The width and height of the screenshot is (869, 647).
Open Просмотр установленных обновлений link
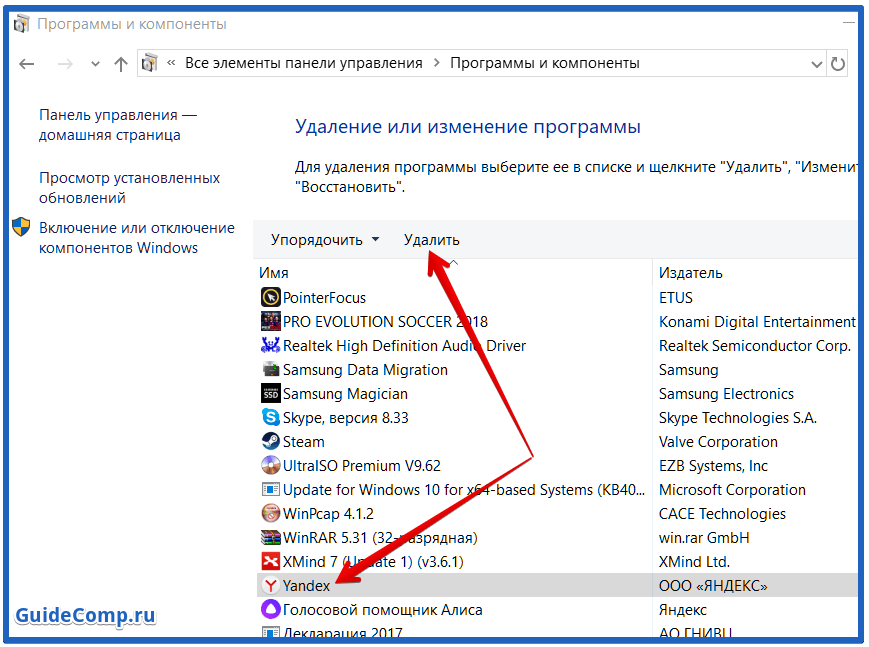pos(129,188)
